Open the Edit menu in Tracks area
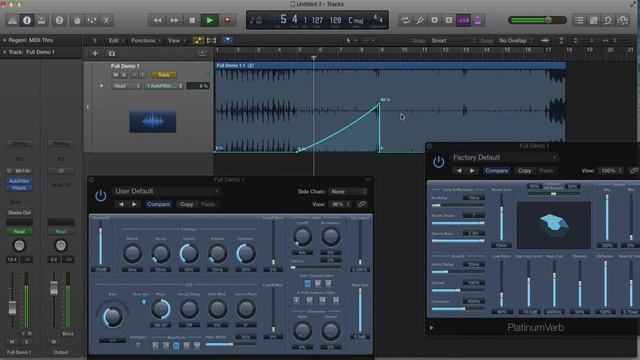Screen dimensions: 640x360 coord(116,40)
